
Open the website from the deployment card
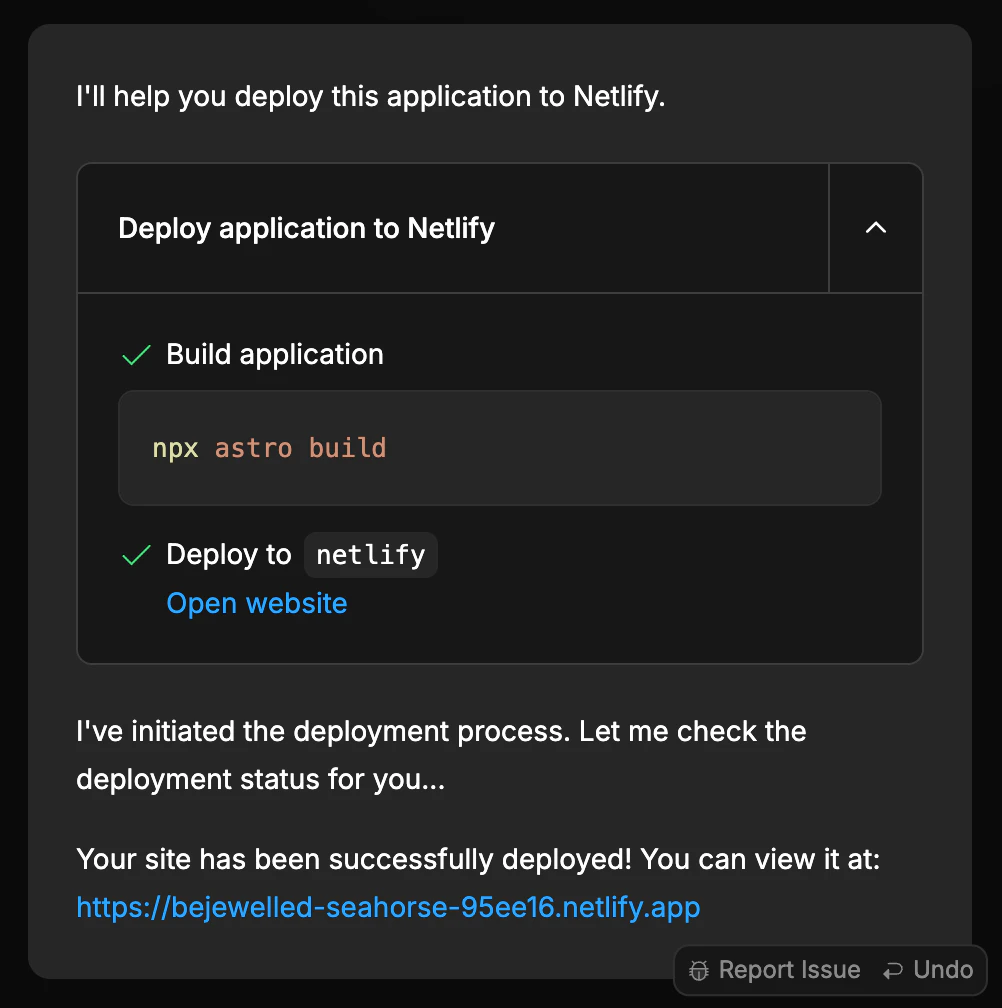coord(256,603)
